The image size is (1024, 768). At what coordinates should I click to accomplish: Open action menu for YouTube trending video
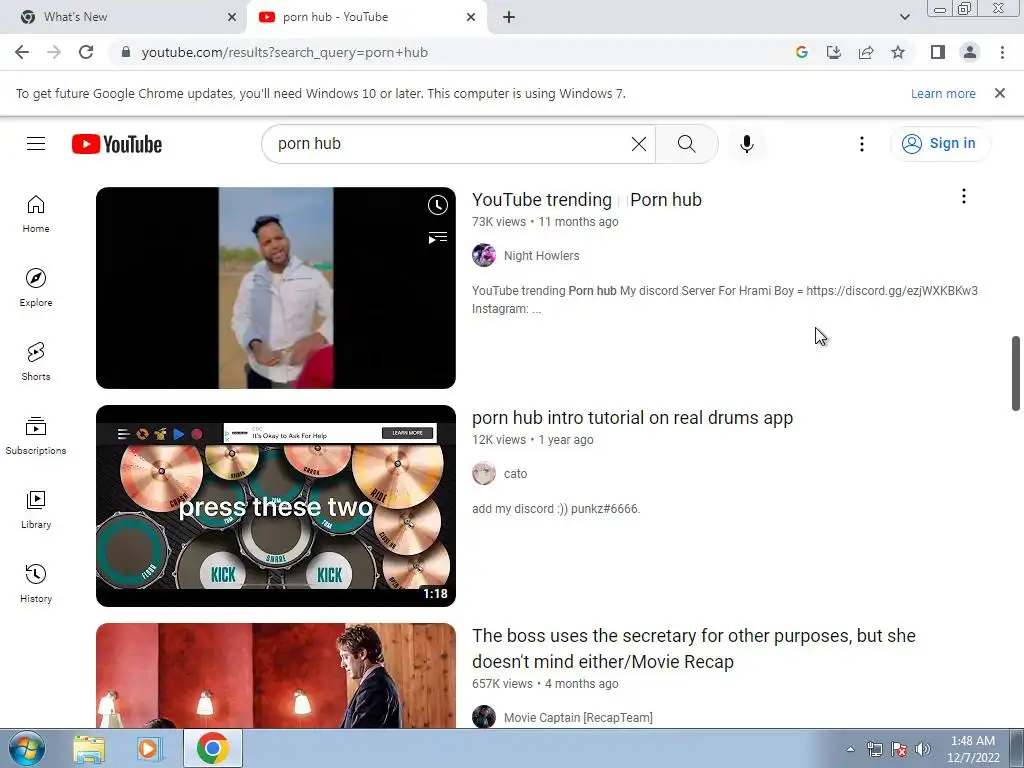coord(964,196)
